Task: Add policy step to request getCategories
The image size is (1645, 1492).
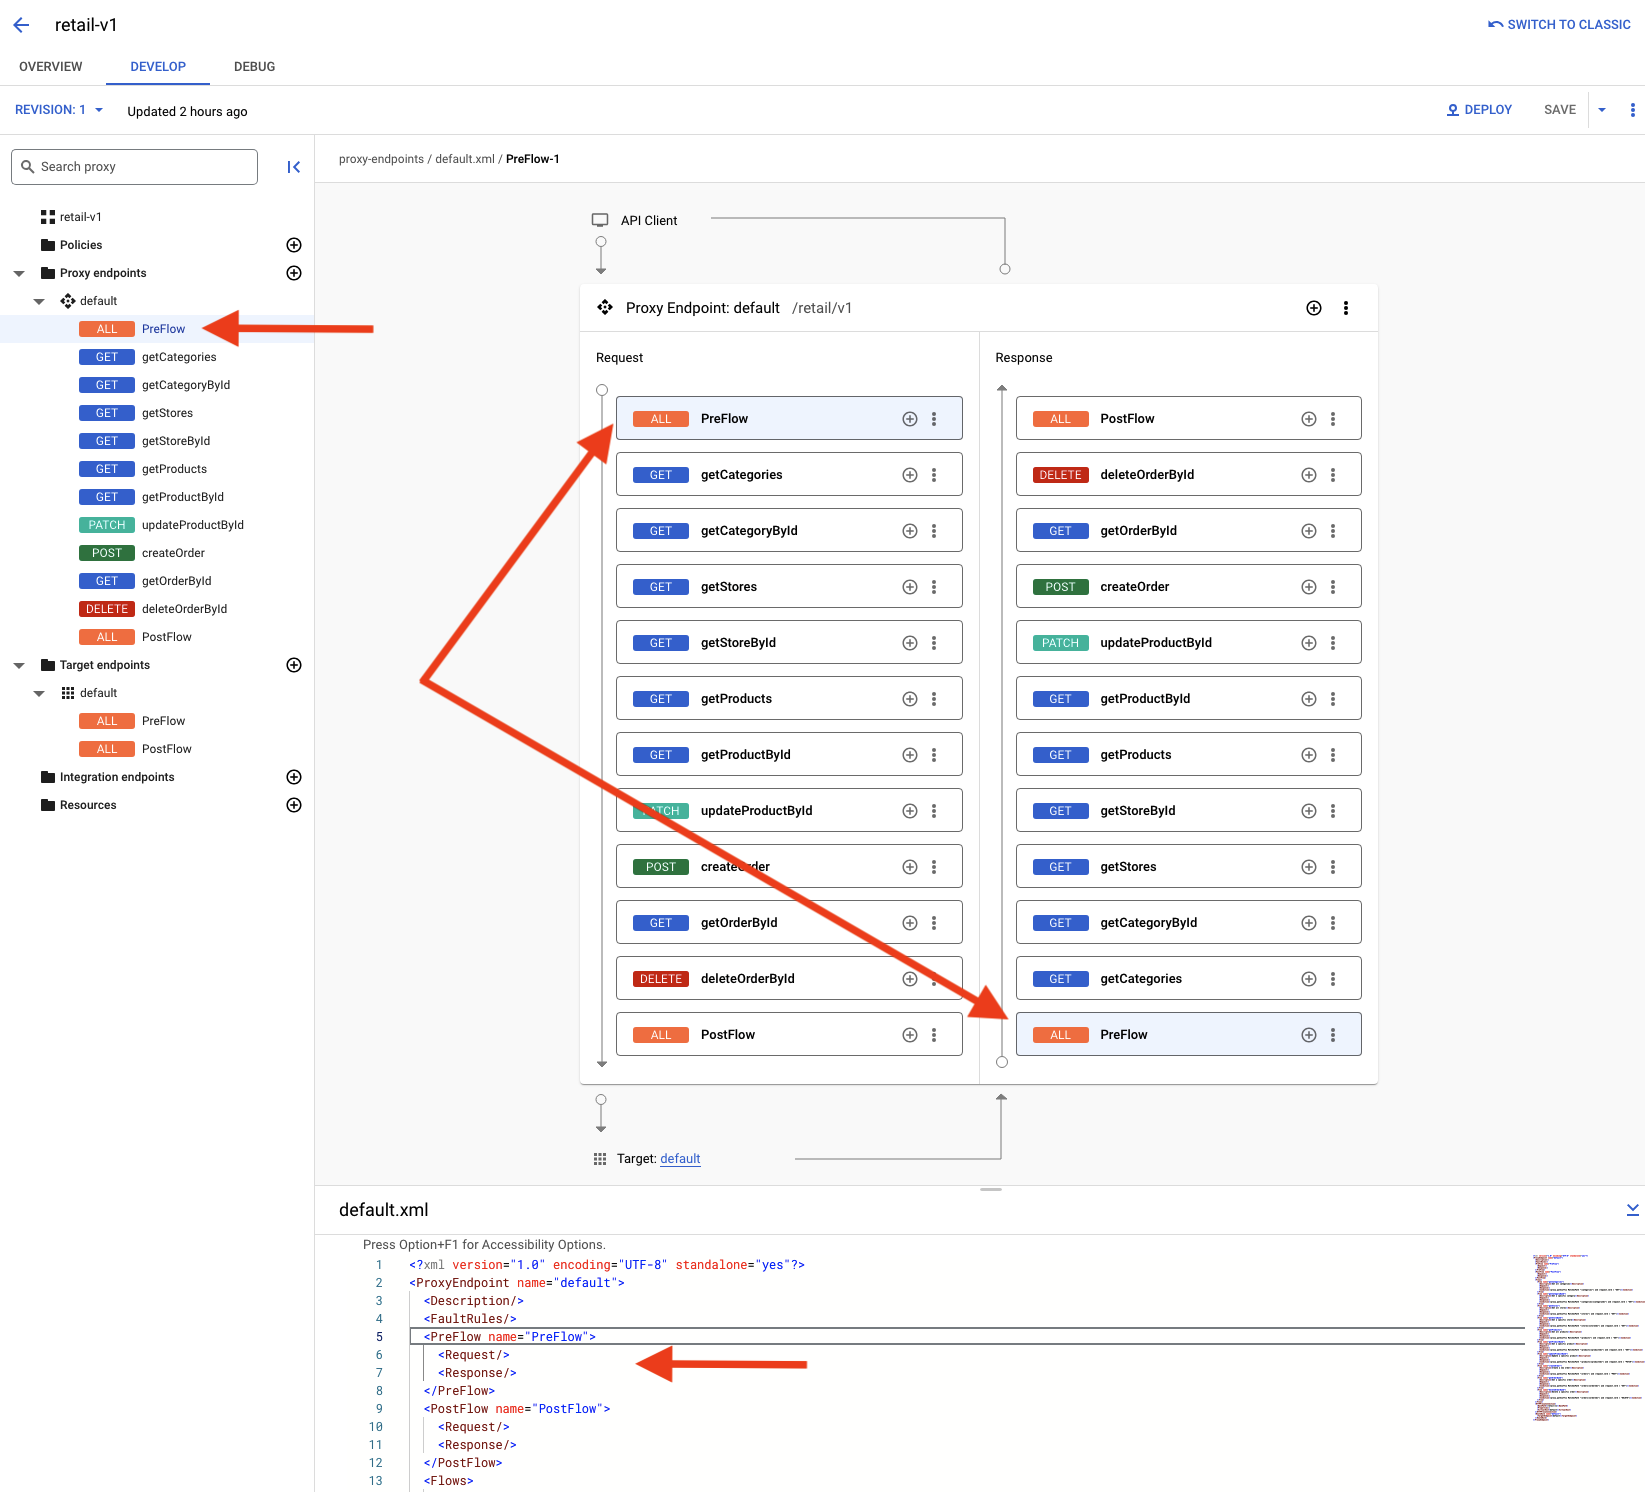Action: pos(910,475)
